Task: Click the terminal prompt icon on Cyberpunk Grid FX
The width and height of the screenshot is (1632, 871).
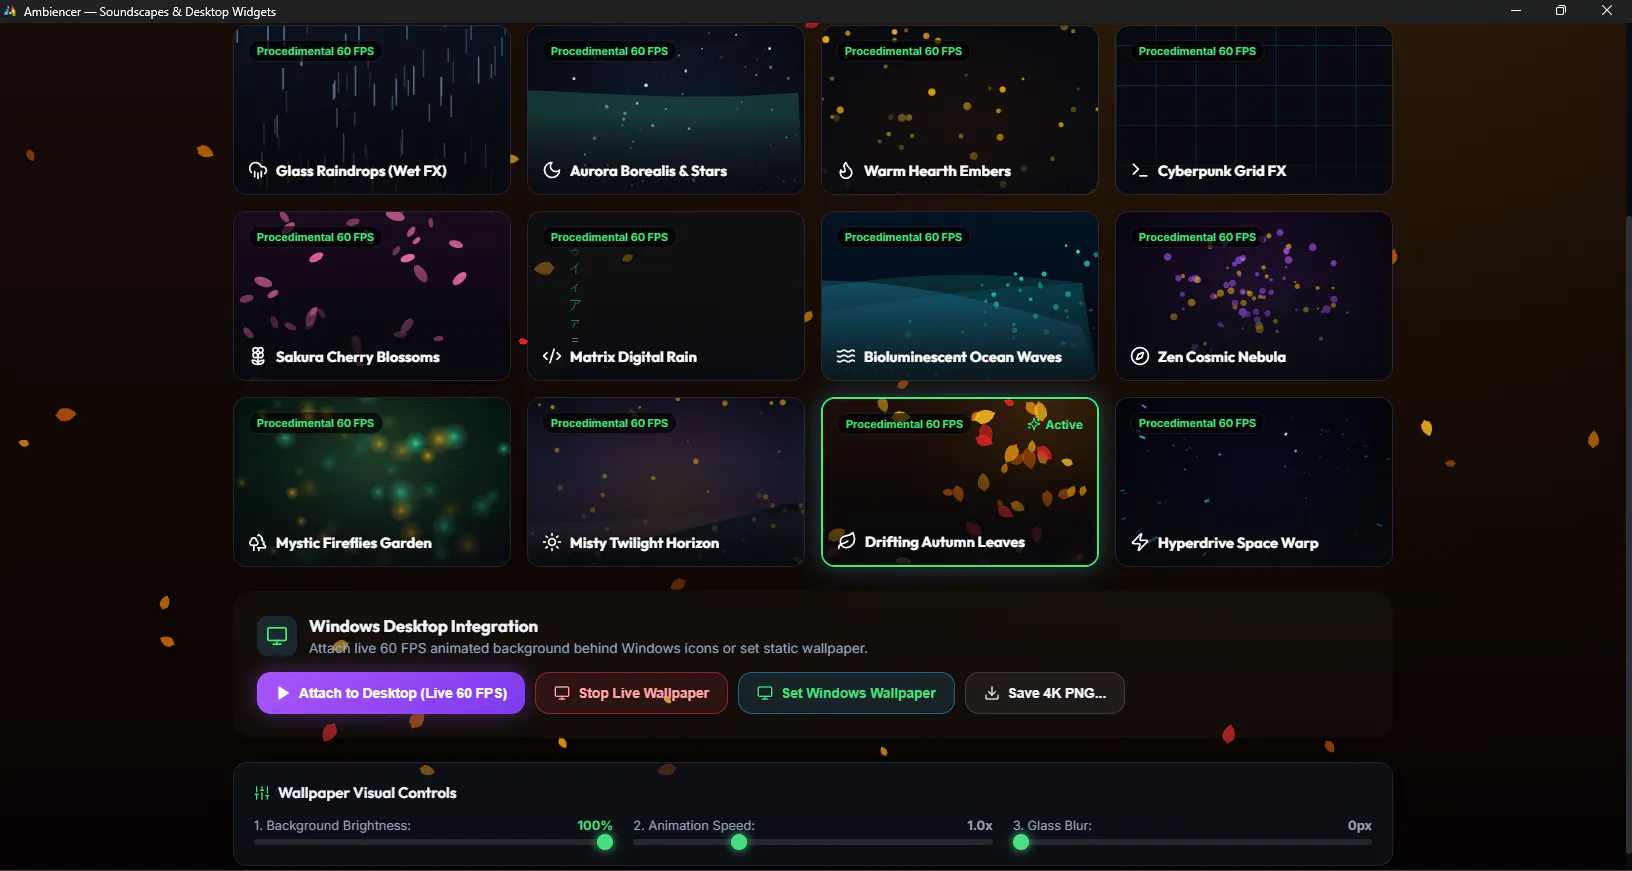Action: (x=1140, y=170)
